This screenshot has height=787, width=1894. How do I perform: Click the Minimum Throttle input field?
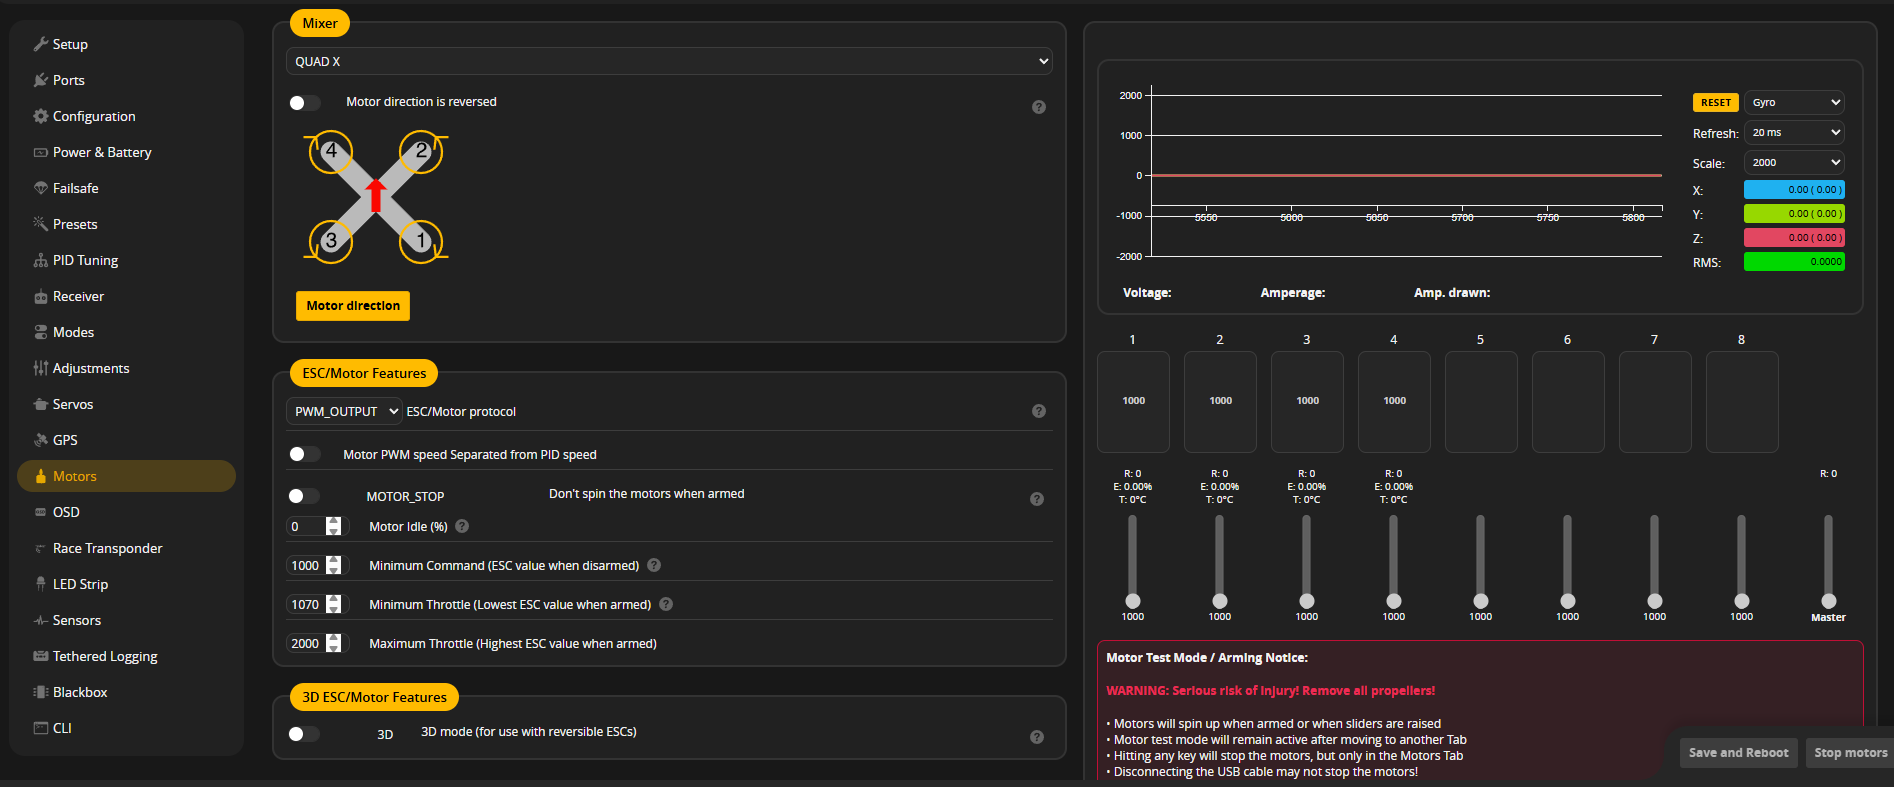pyautogui.click(x=305, y=604)
